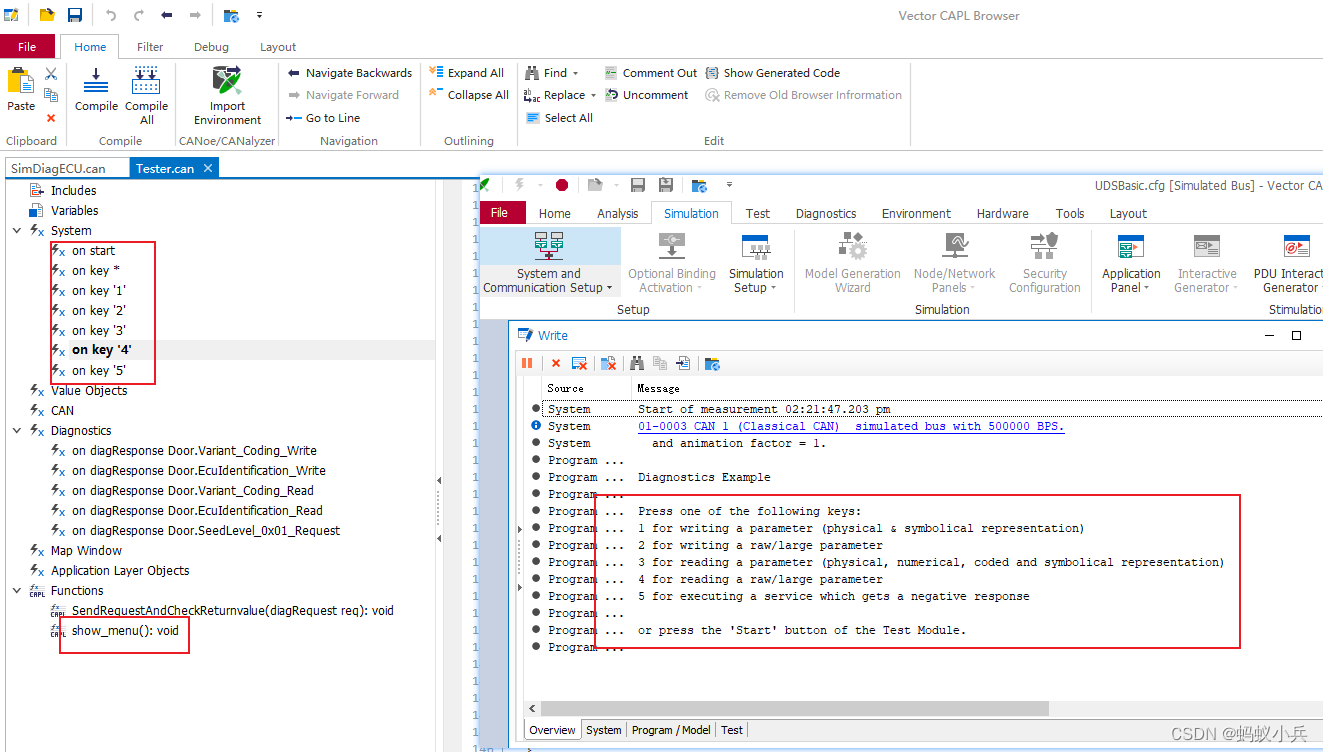Maximize the Write window
This screenshot has height=752, width=1323.
[1297, 335]
